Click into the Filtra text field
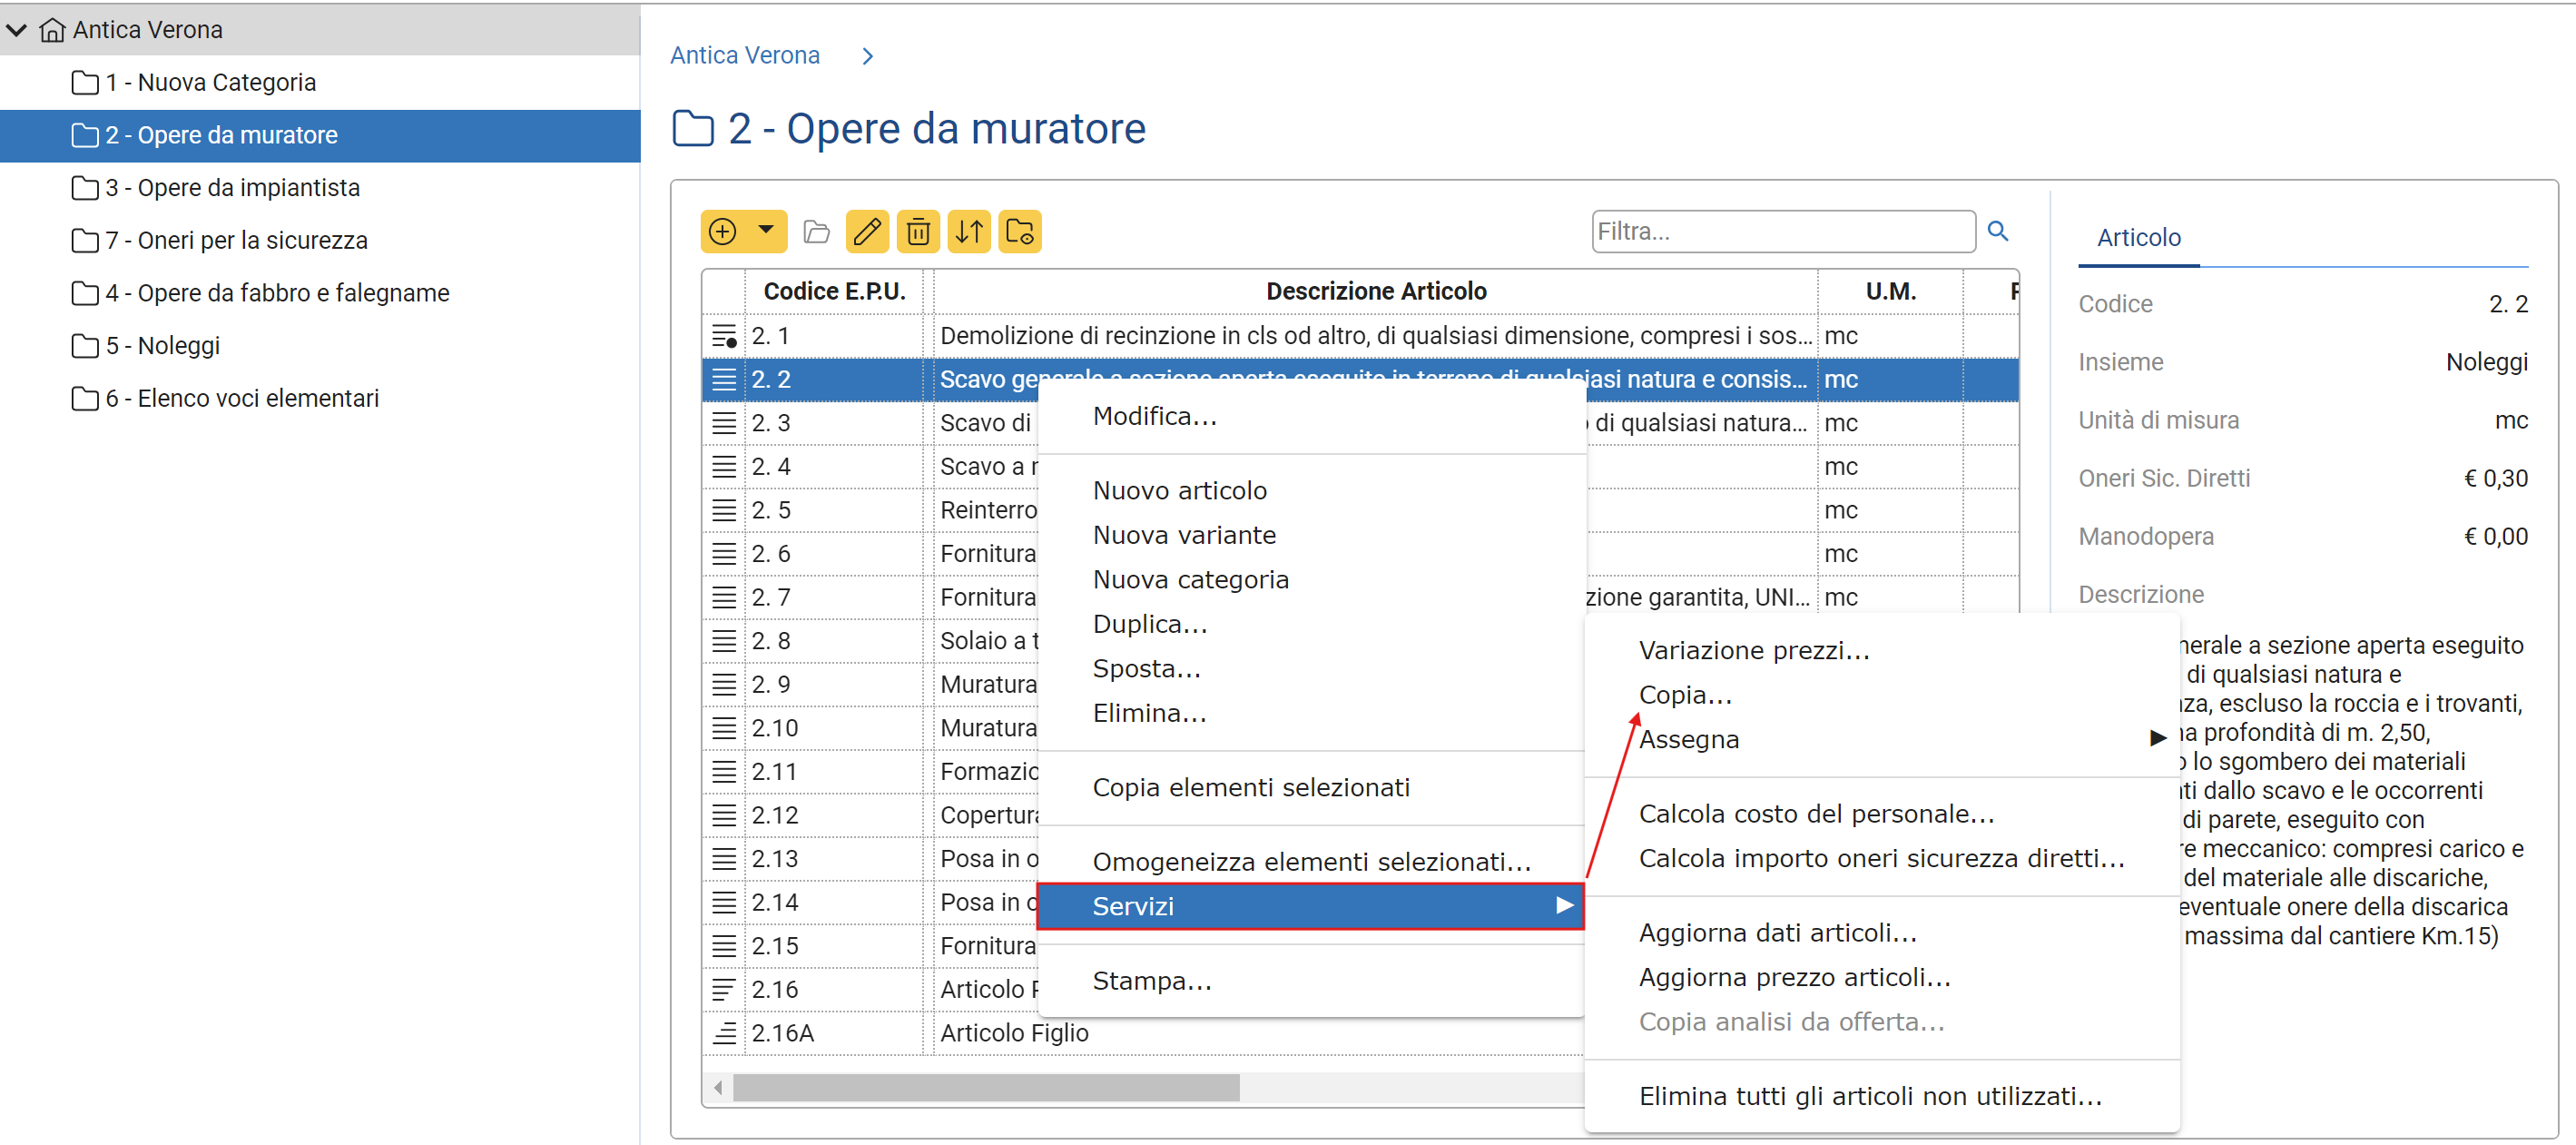Viewport: 2576px width, 1145px height. click(1782, 232)
